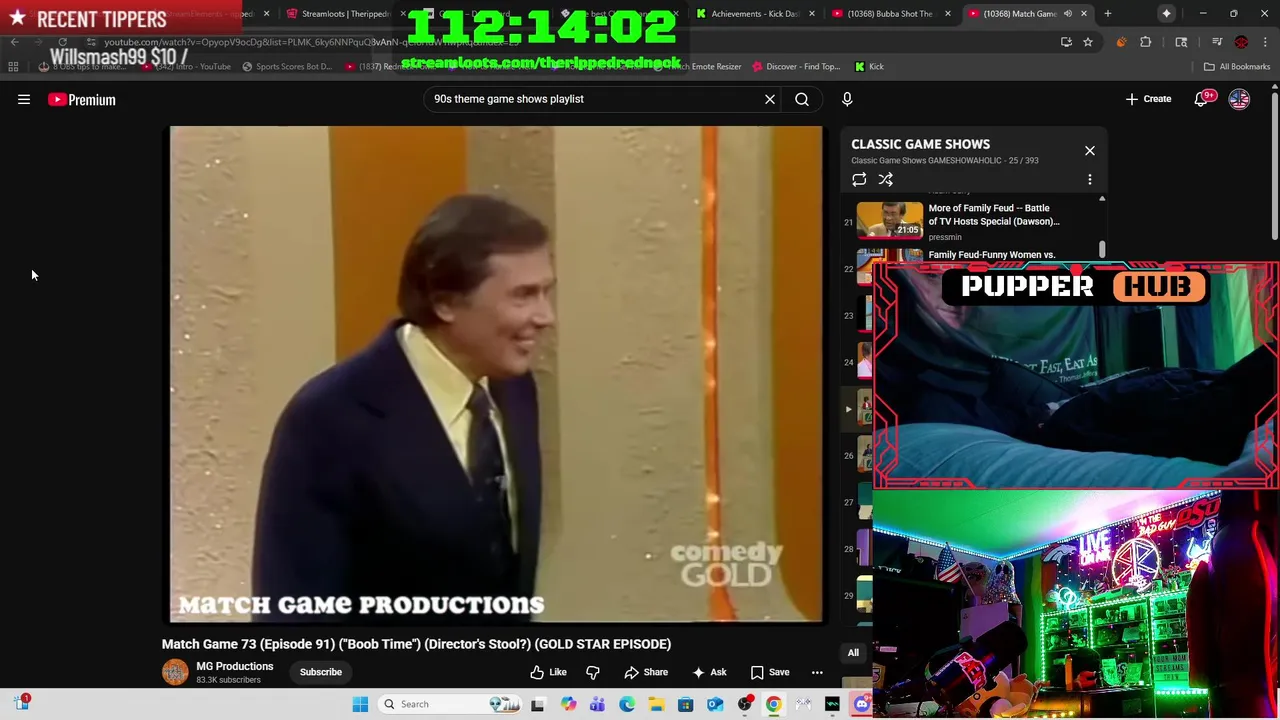
Task: Open a new browser tab
Action: click(x=1108, y=14)
